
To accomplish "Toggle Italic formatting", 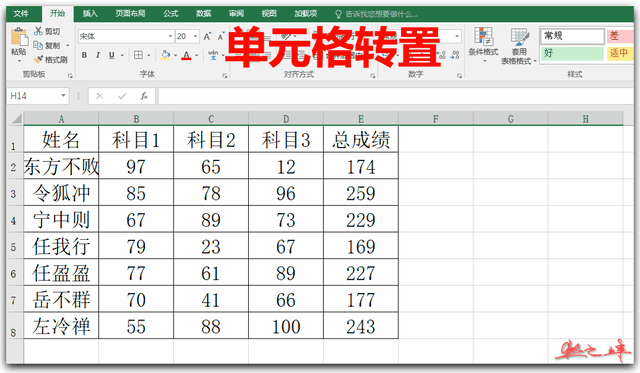I will pyautogui.click(x=98, y=55).
